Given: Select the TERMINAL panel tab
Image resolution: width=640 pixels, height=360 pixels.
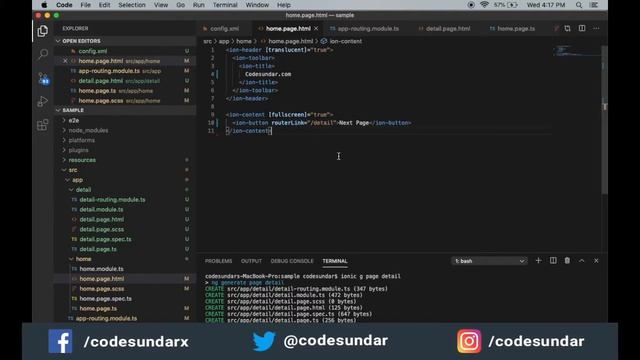Looking at the screenshot, I should [335, 261].
